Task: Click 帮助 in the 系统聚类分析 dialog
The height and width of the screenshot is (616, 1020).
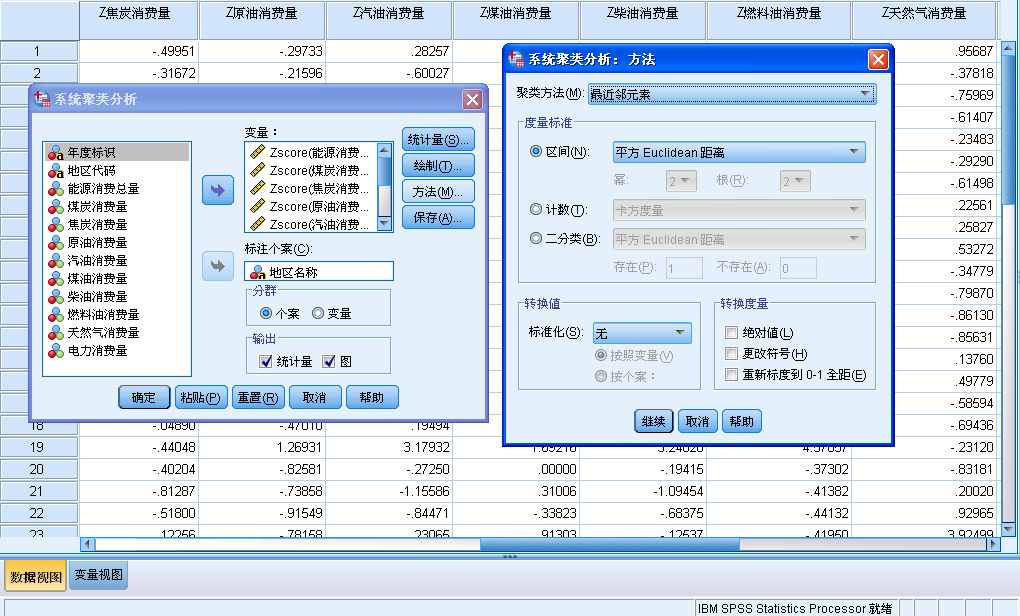Action: [x=372, y=397]
